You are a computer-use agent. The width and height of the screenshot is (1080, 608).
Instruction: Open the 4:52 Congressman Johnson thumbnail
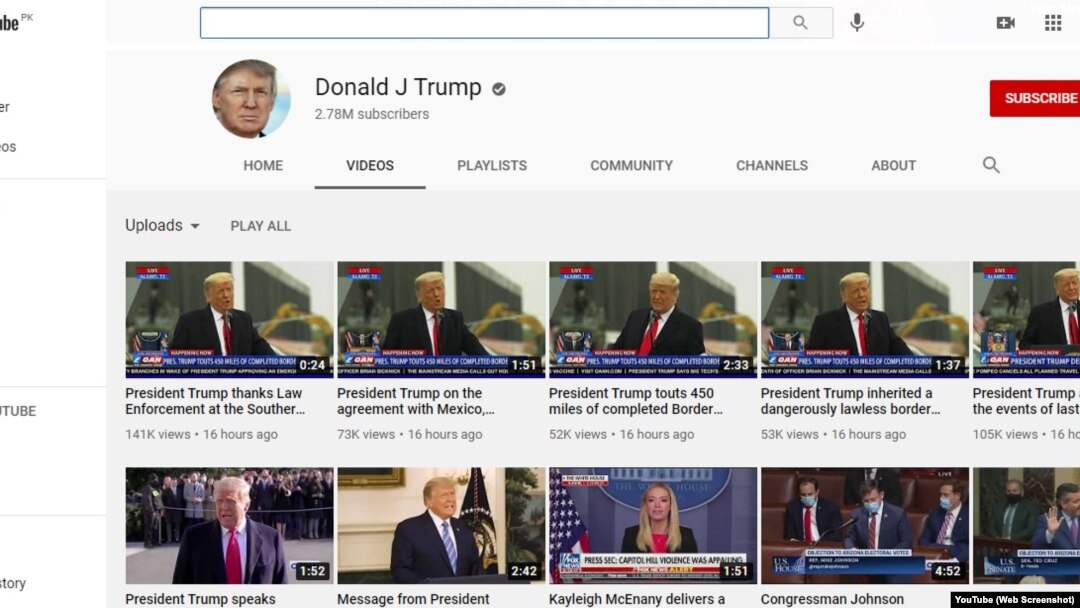pyautogui.click(x=864, y=526)
